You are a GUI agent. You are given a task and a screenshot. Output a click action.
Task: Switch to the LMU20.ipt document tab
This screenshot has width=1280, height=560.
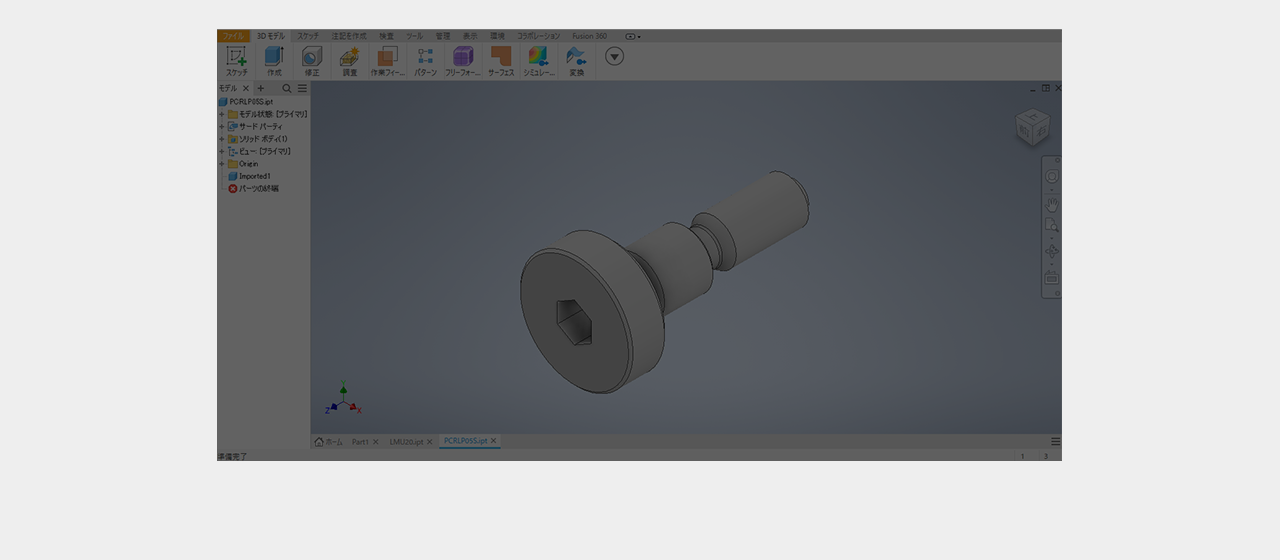tap(406, 442)
